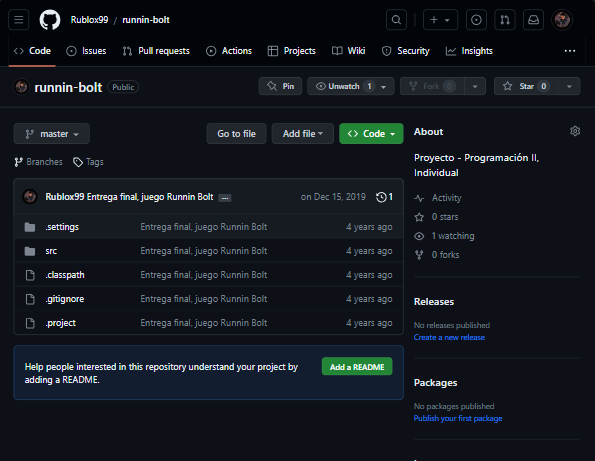The image size is (595, 461).
Task: Open the Wiki tab
Action: pyautogui.click(x=348, y=51)
